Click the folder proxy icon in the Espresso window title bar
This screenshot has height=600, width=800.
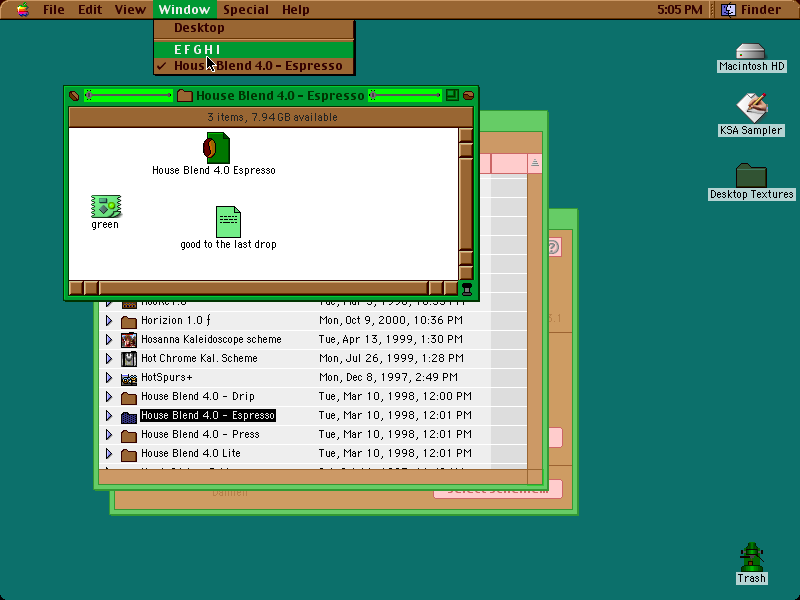tap(185, 95)
